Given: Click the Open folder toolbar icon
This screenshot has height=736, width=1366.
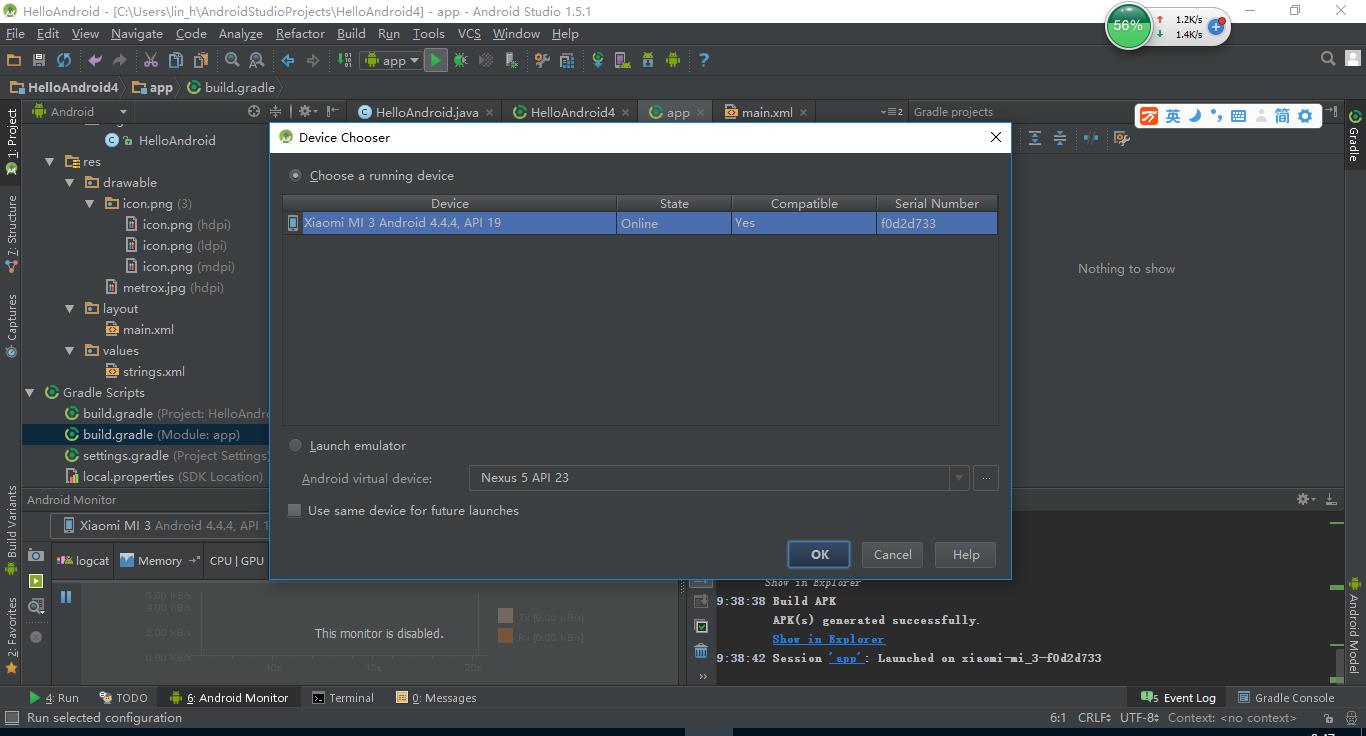Looking at the screenshot, I should click(15, 60).
